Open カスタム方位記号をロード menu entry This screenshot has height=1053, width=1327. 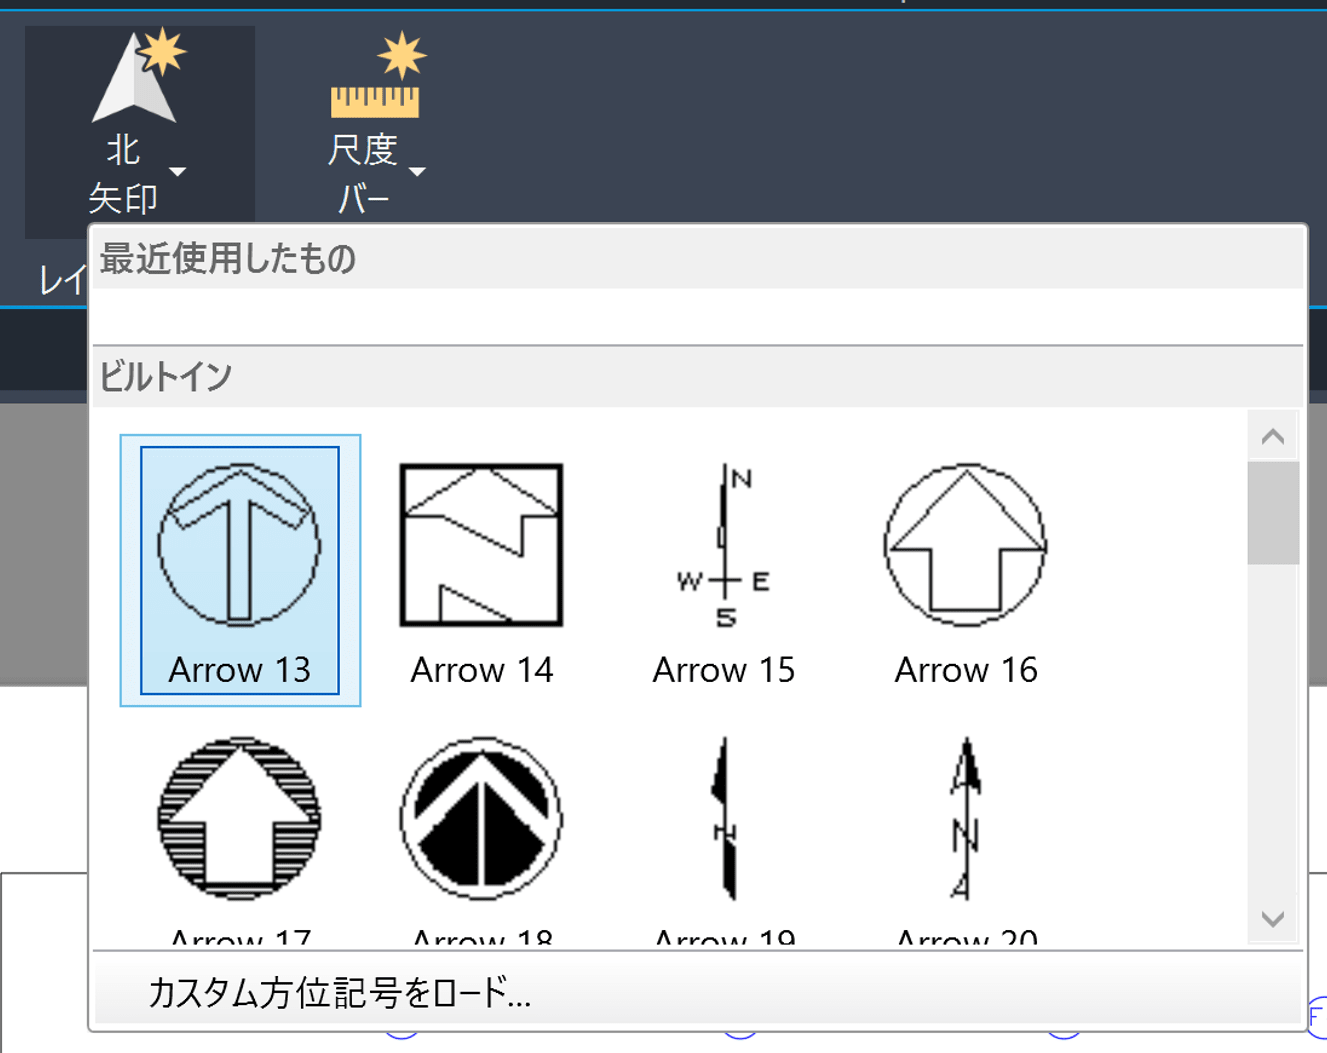(340, 993)
